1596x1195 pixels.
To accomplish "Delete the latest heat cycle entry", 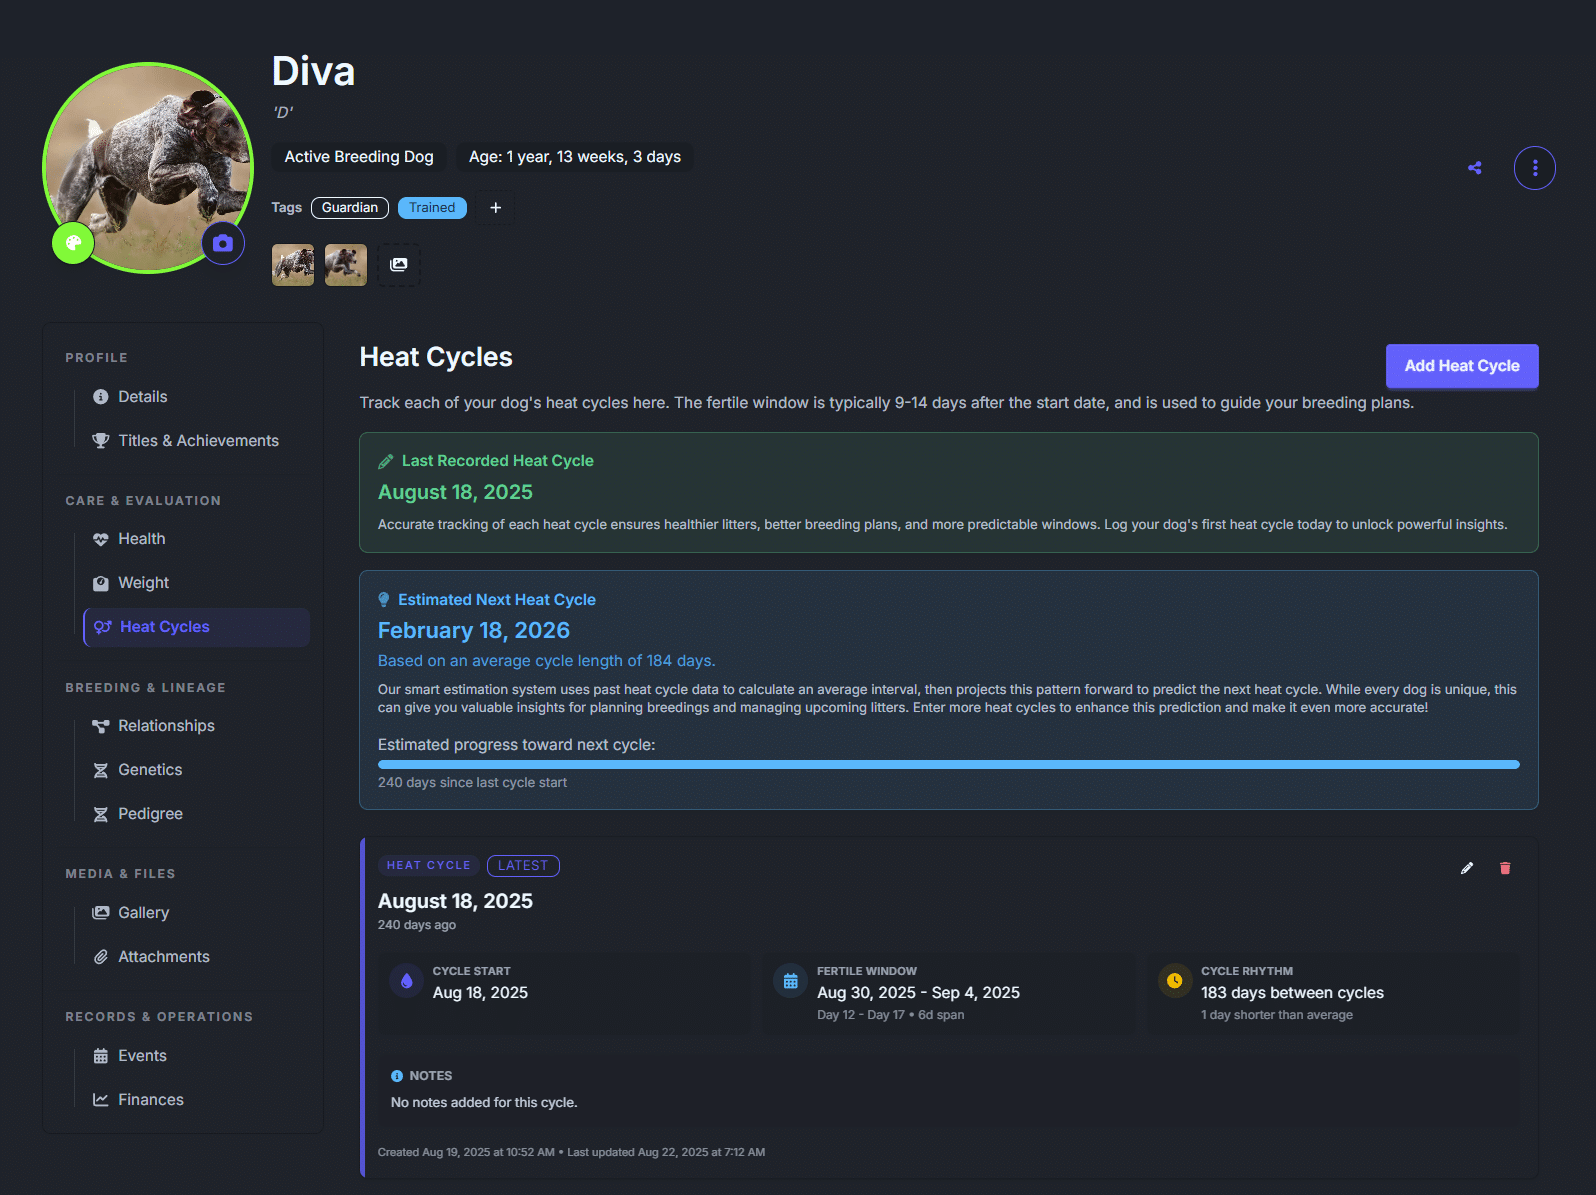I will [x=1504, y=868].
